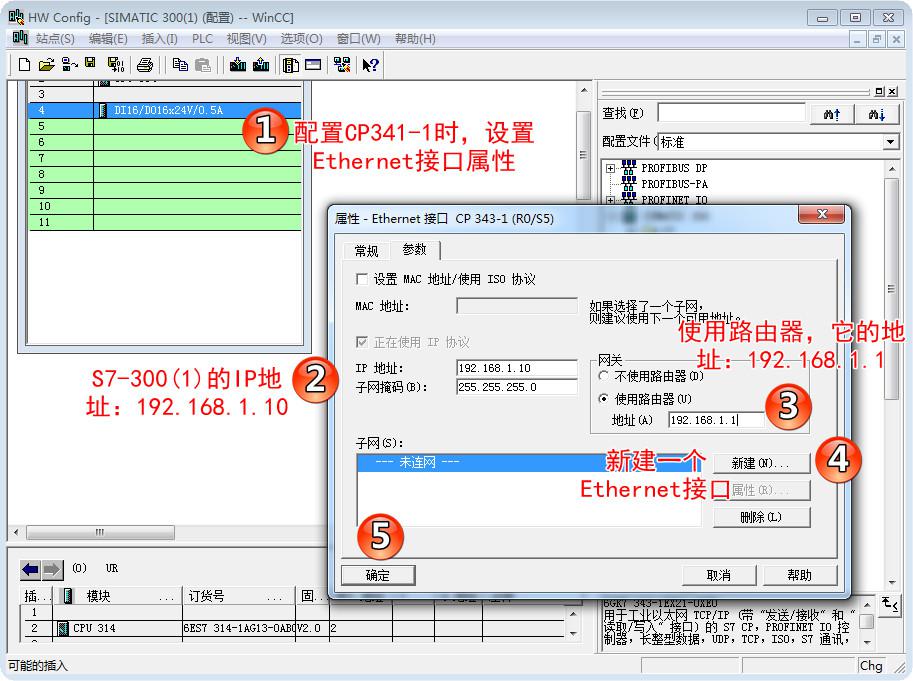Click the rack pane horizontal scrollbar thumb
This screenshot has width=913, height=681.
coord(100,532)
